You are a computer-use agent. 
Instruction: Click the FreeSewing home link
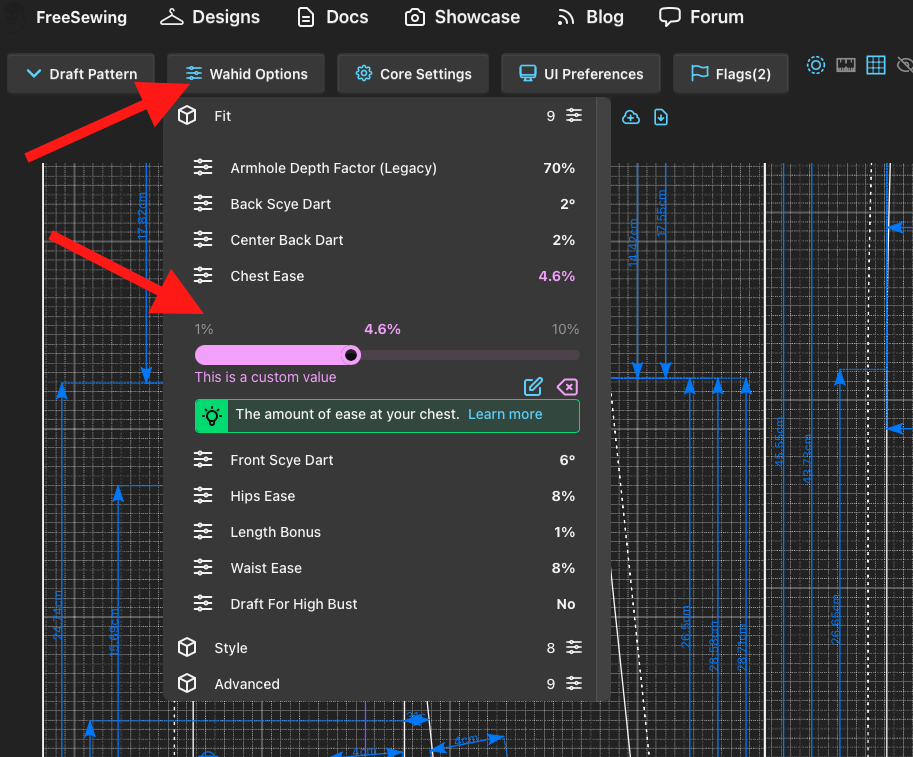[82, 17]
